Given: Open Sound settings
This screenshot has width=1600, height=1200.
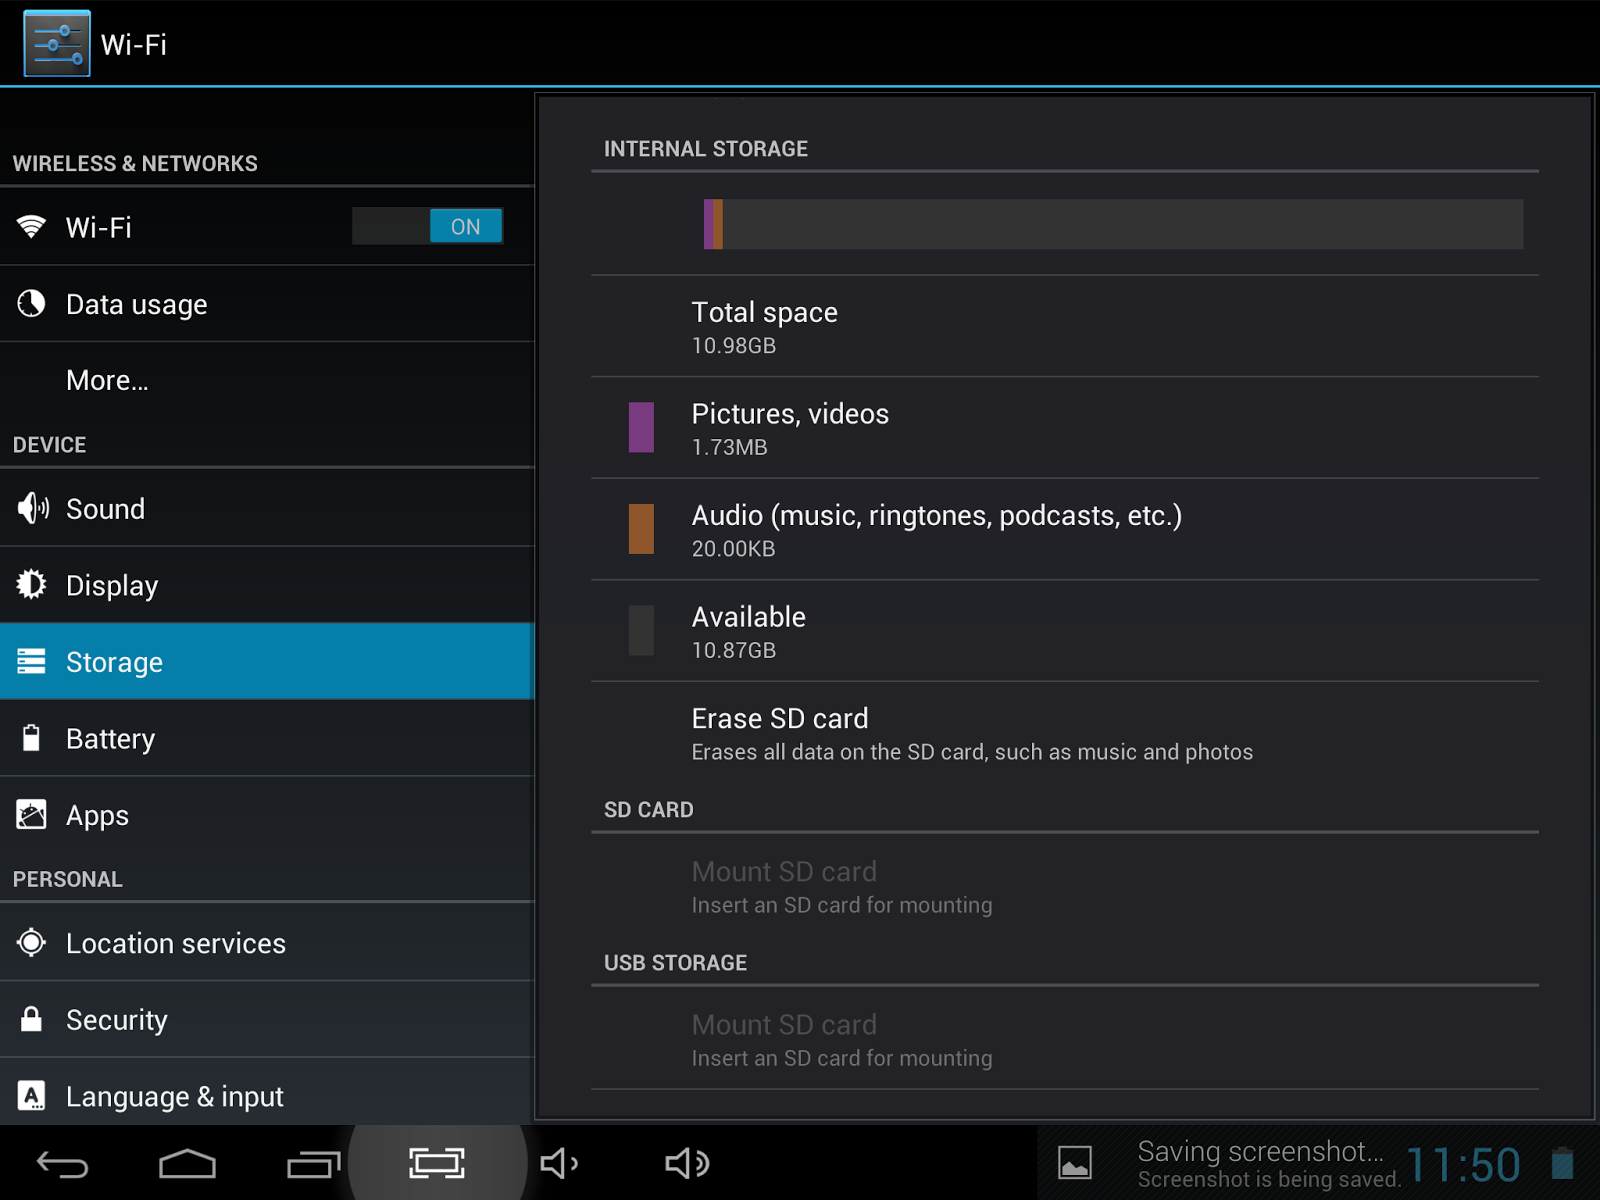Looking at the screenshot, I should click(x=267, y=508).
